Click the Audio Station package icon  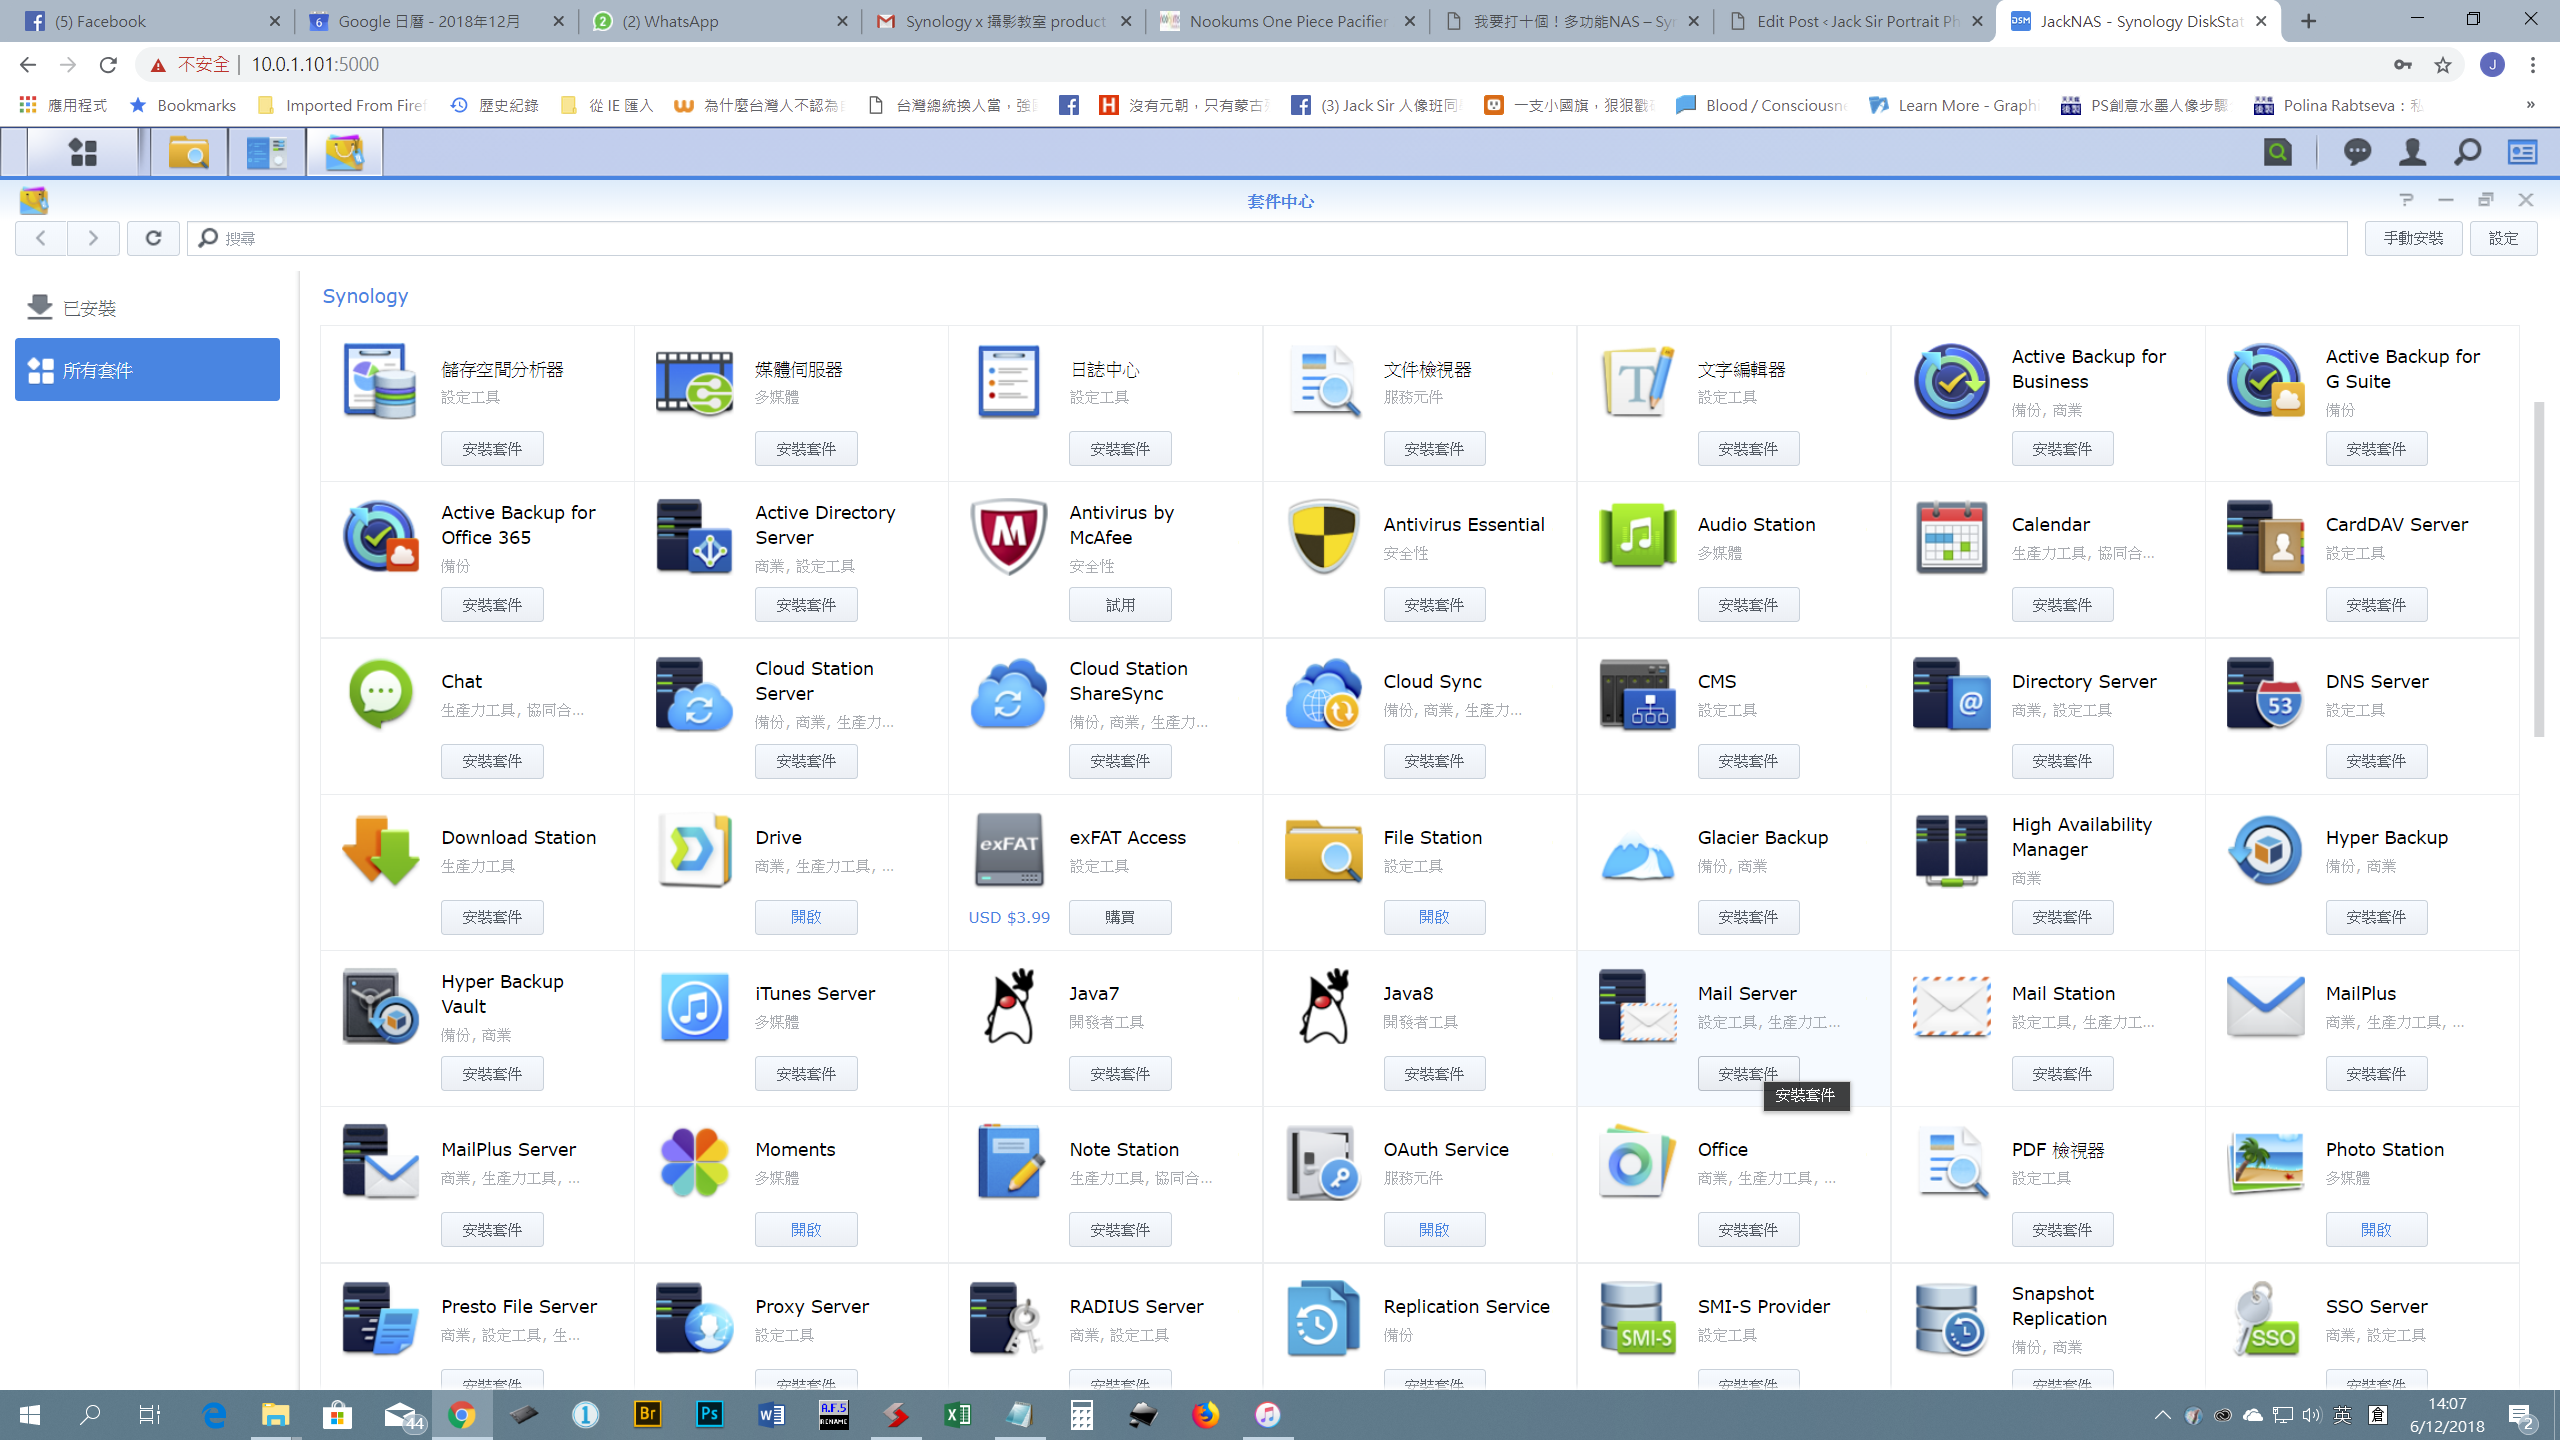tap(1637, 537)
